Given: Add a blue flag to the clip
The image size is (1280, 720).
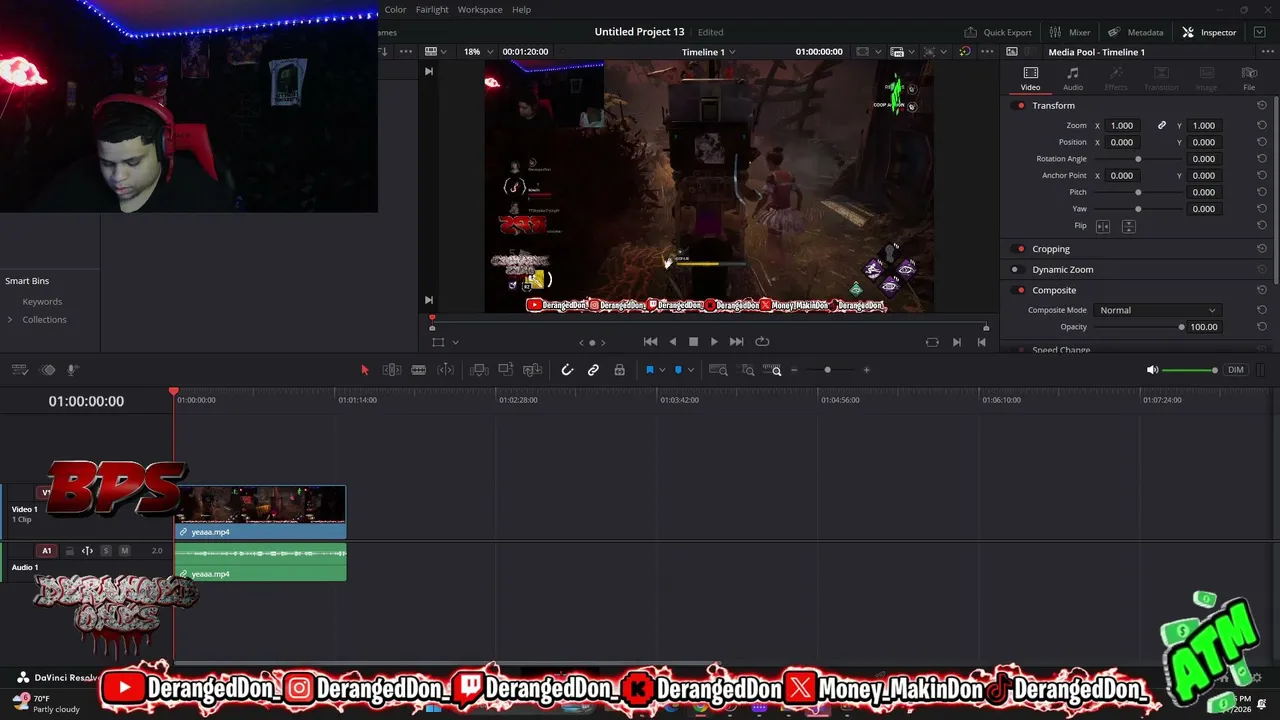Looking at the screenshot, I should coord(649,370).
